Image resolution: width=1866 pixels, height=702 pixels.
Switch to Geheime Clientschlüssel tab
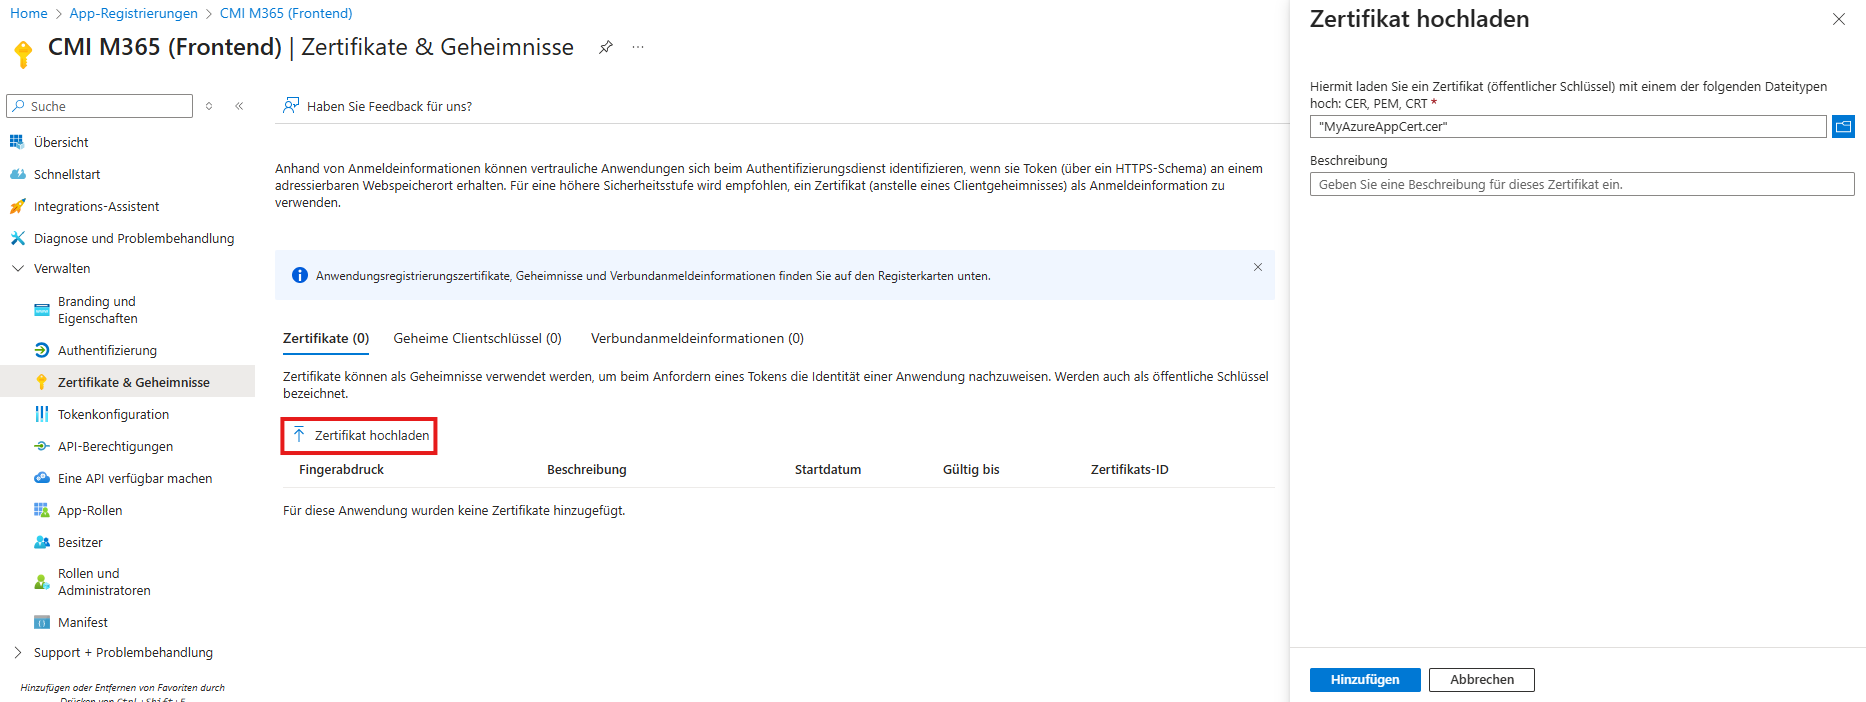click(477, 338)
